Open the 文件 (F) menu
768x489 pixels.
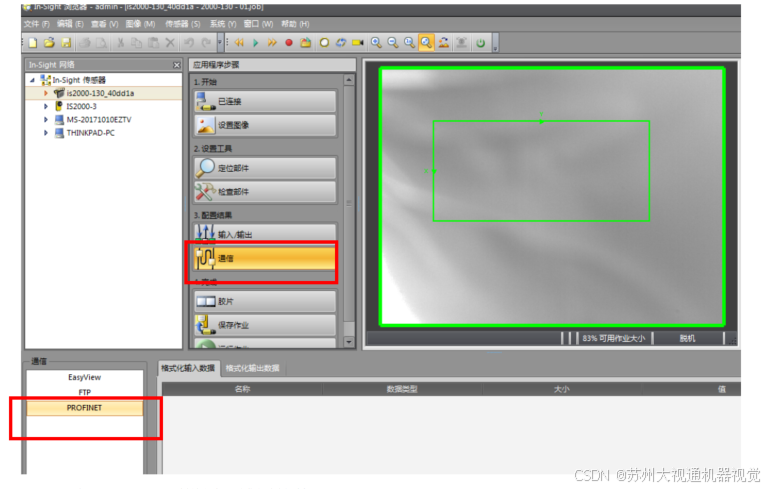tap(37, 24)
